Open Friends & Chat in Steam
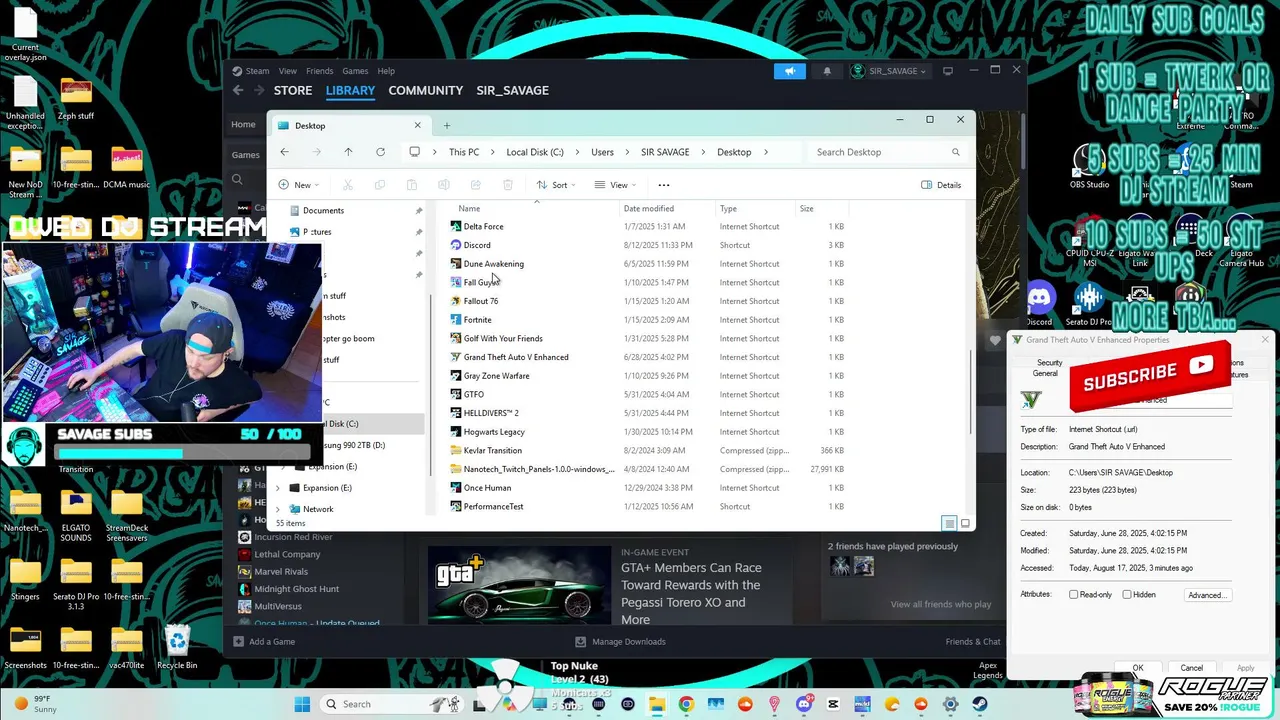This screenshot has width=1280, height=720. pos(973,642)
